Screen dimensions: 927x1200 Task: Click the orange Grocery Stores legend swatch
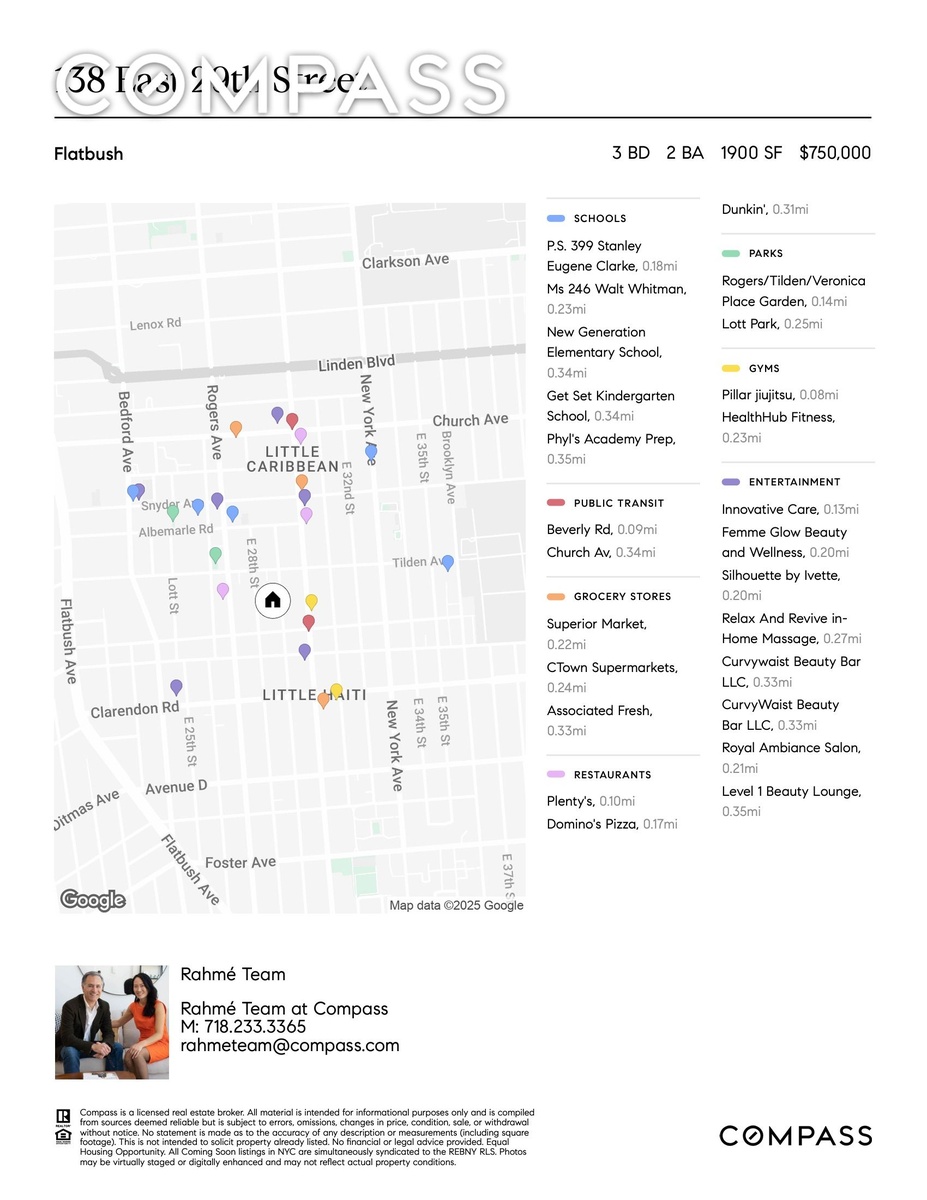coord(556,597)
